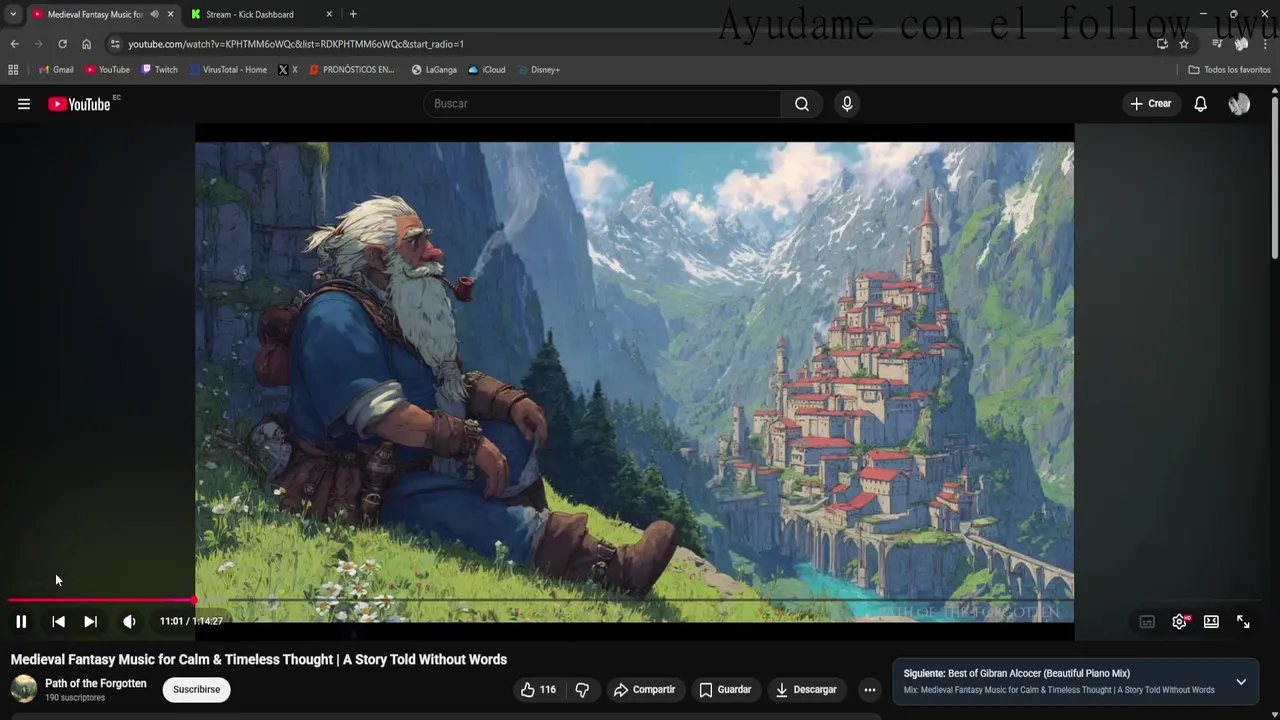Screen dimensions: 1280x720
Task: Like the video with thumbs up
Action: (x=538, y=690)
